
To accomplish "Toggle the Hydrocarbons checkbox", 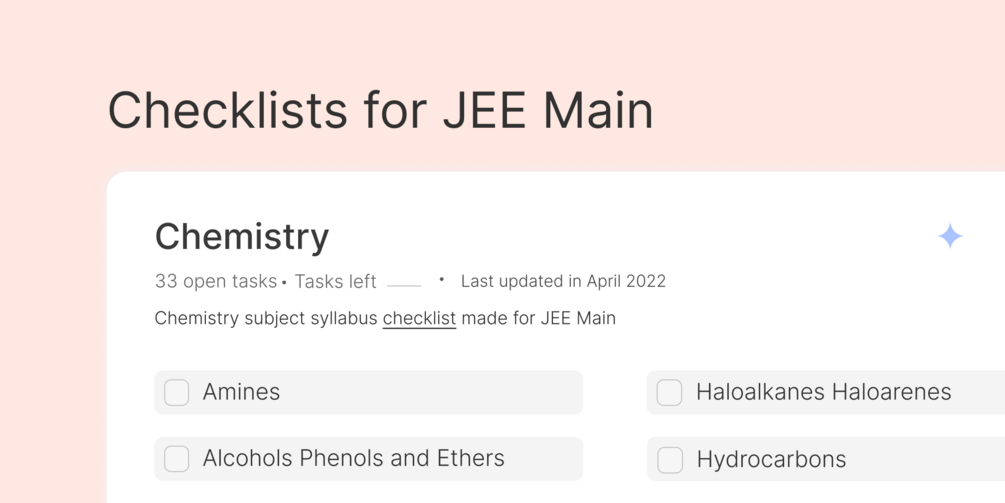I will pos(670,460).
